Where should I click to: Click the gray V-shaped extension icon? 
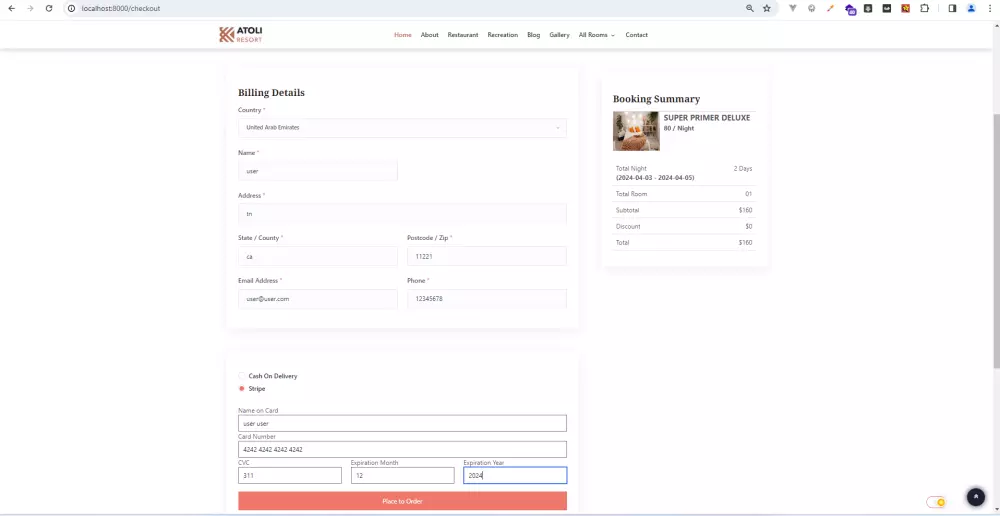click(x=793, y=8)
